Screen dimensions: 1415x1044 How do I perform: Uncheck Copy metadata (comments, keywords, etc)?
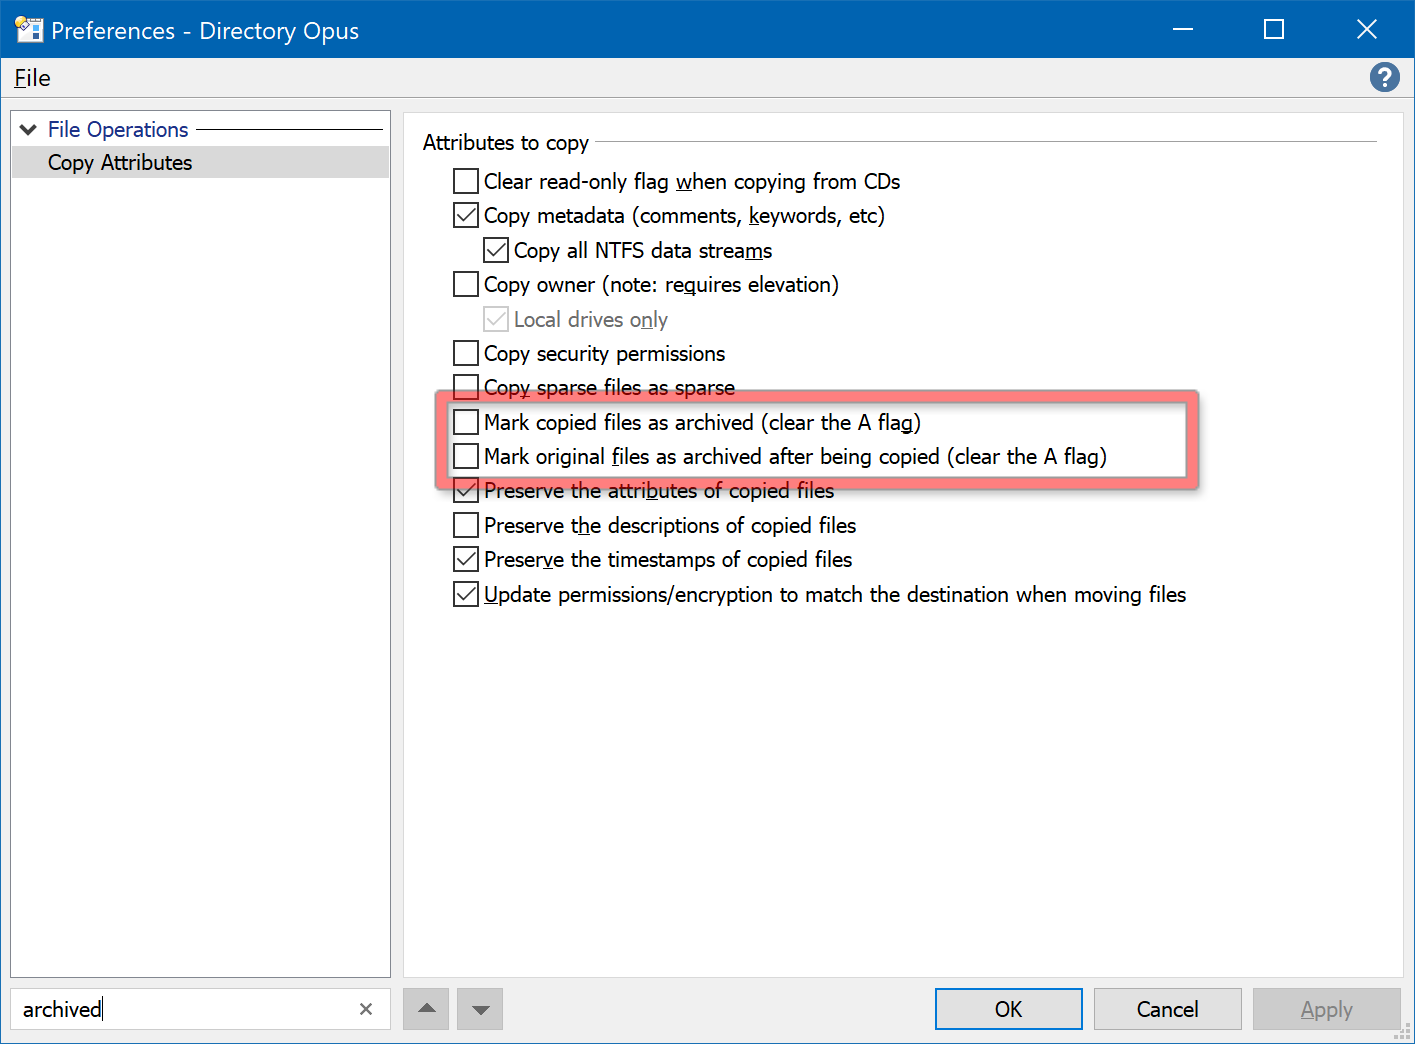click(466, 215)
